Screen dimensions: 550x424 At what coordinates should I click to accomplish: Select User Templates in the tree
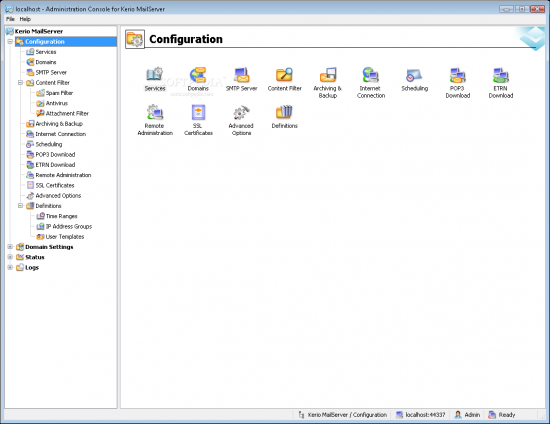click(65, 237)
